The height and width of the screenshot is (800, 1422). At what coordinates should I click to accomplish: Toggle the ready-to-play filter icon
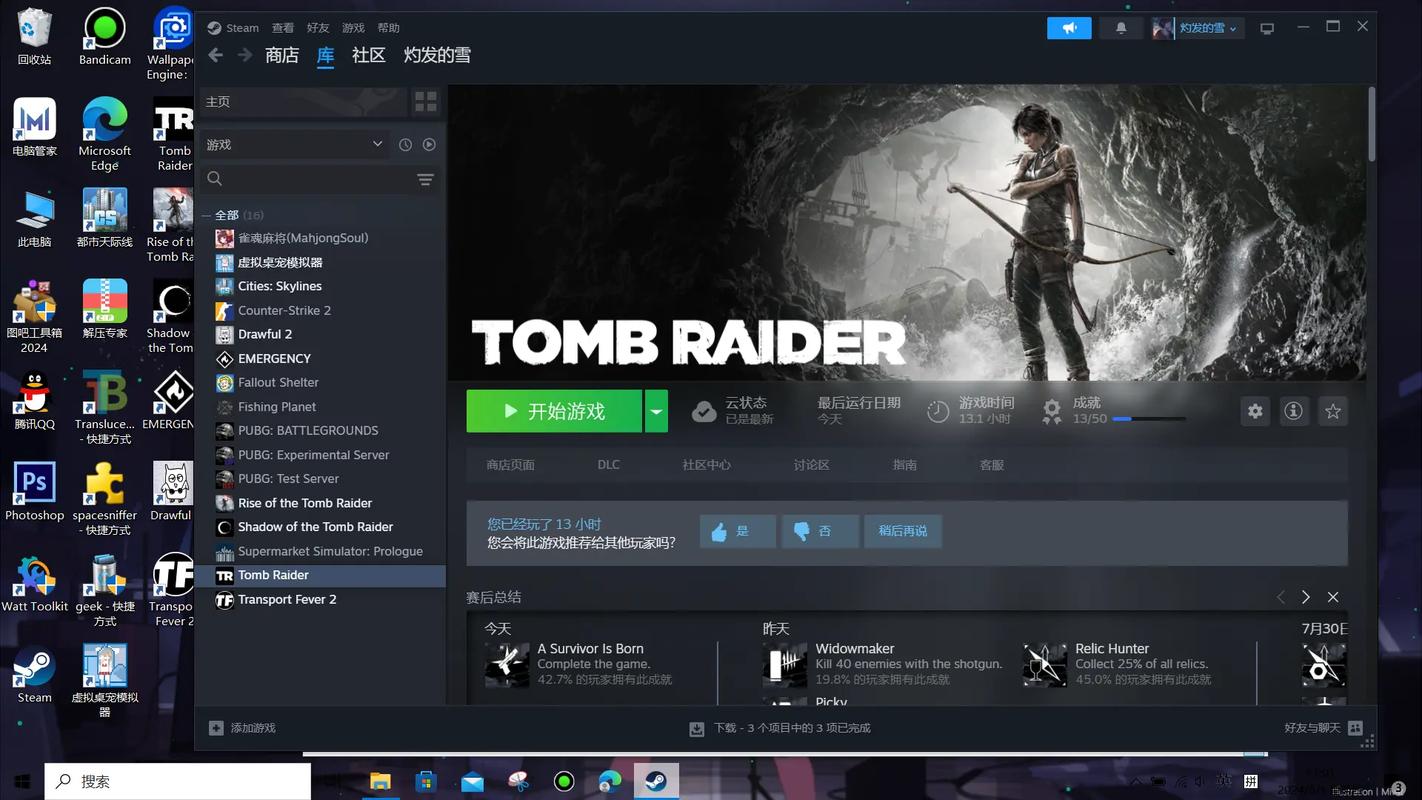coord(429,145)
